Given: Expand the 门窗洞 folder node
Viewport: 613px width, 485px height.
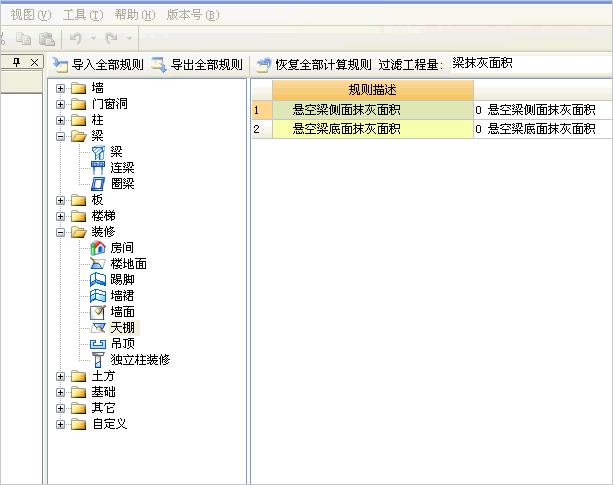Looking at the screenshot, I should point(60,104).
